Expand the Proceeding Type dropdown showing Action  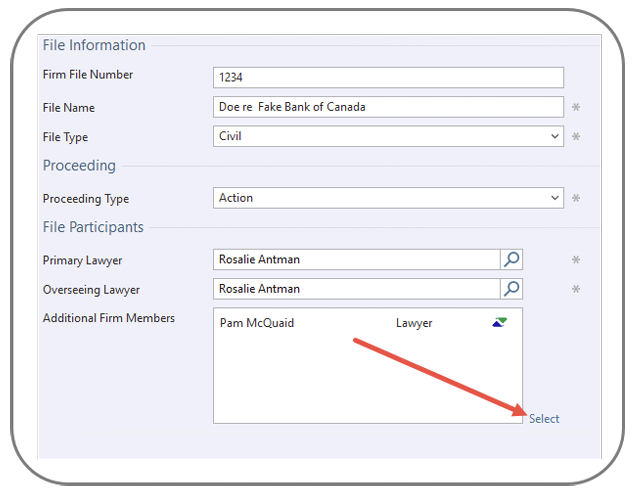388,198
